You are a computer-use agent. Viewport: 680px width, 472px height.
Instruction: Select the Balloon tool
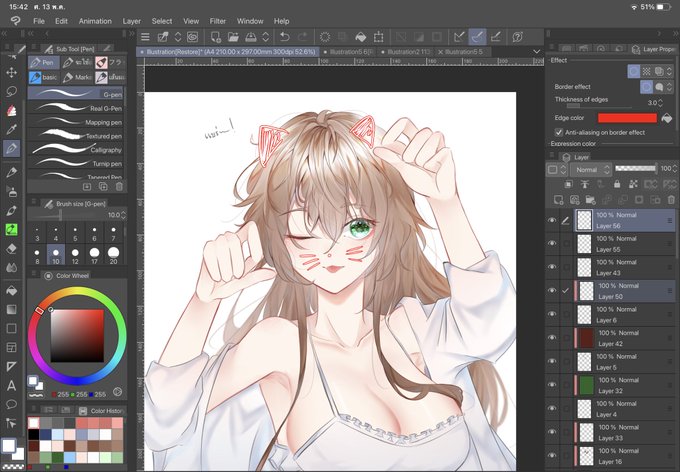pyautogui.click(x=12, y=404)
